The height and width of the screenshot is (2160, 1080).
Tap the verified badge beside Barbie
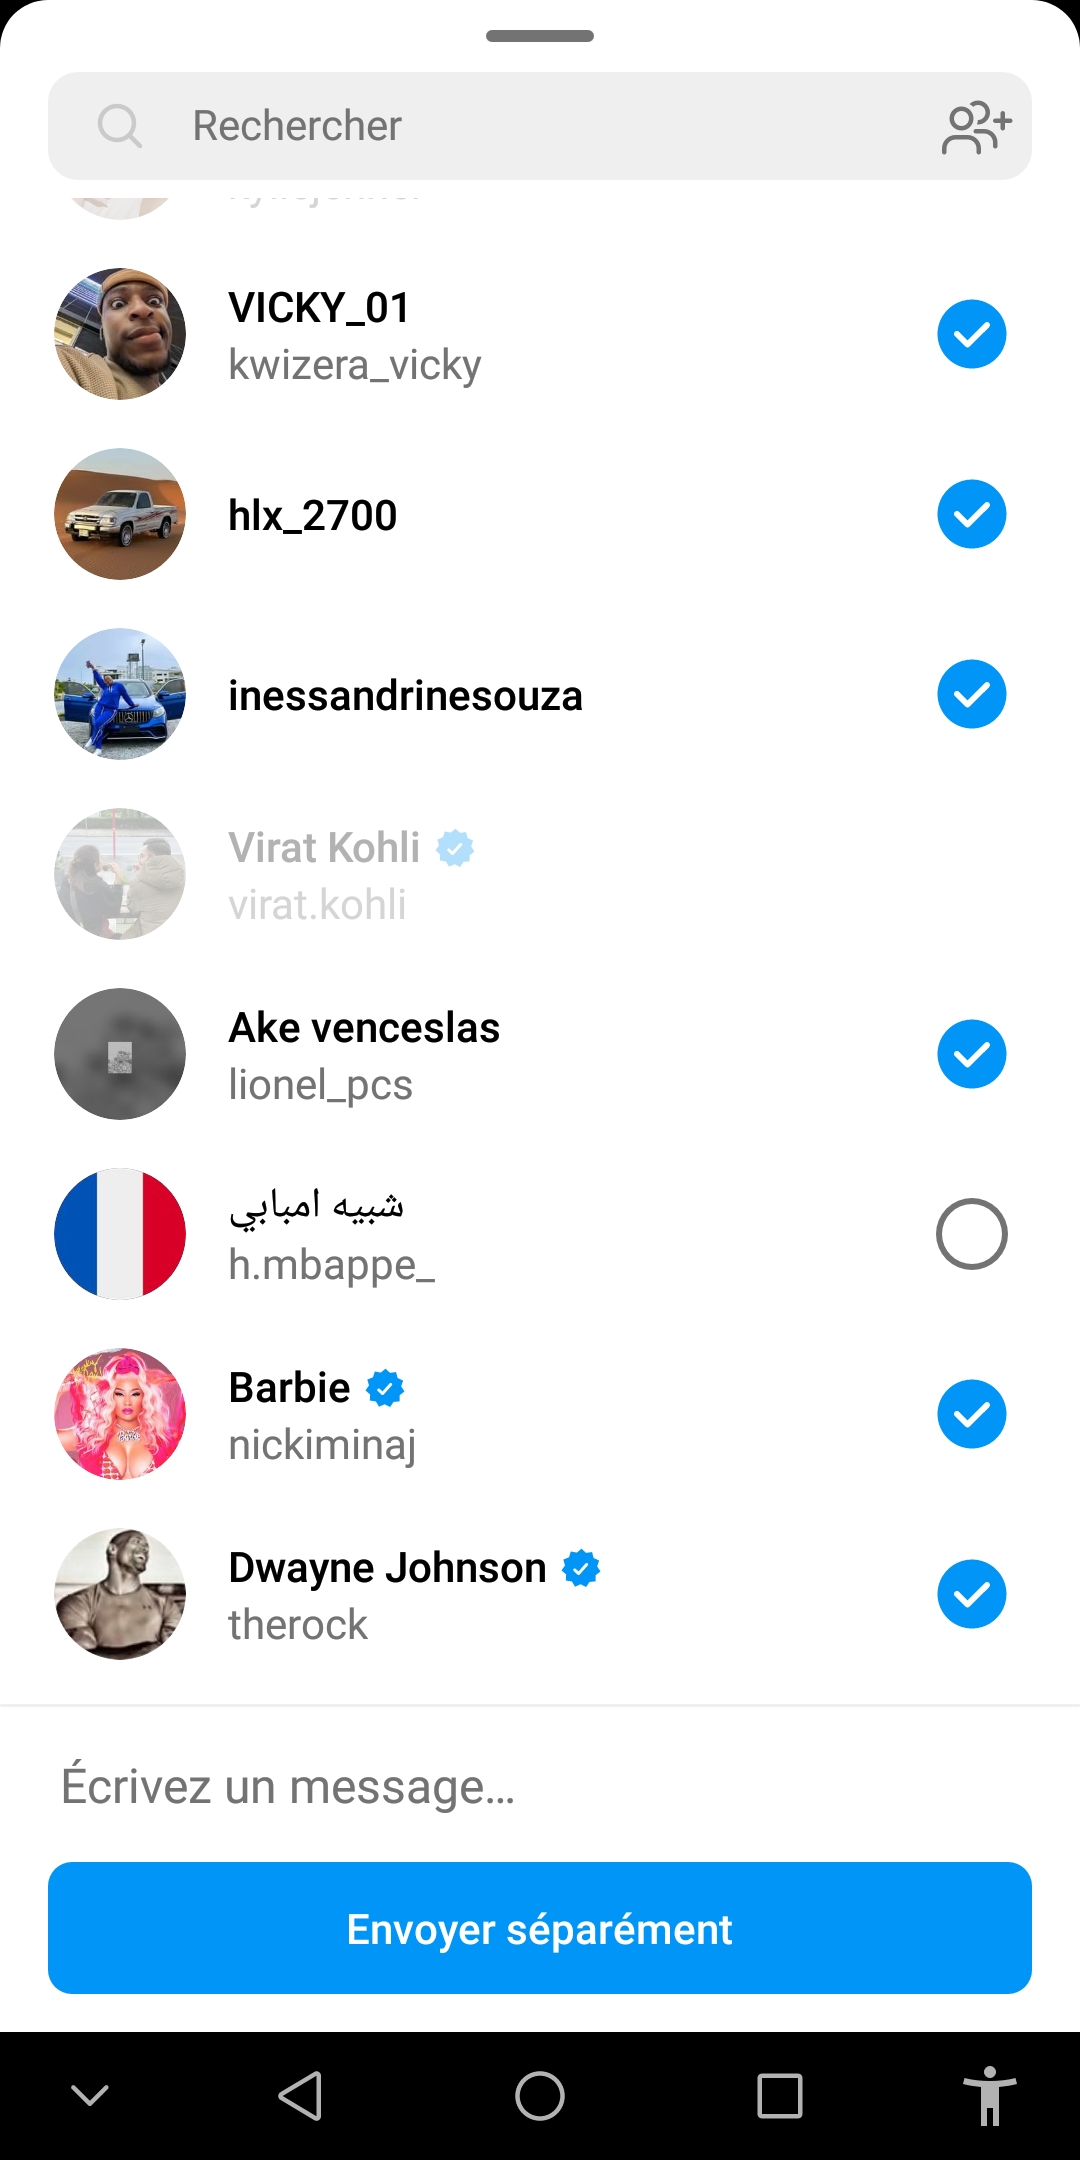pos(385,1388)
